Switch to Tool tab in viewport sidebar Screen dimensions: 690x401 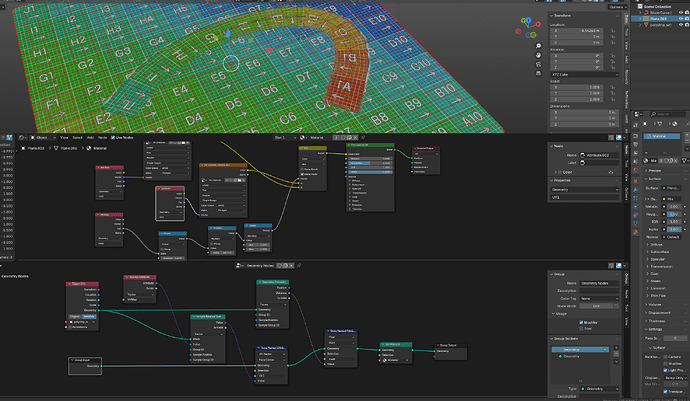coord(626,33)
